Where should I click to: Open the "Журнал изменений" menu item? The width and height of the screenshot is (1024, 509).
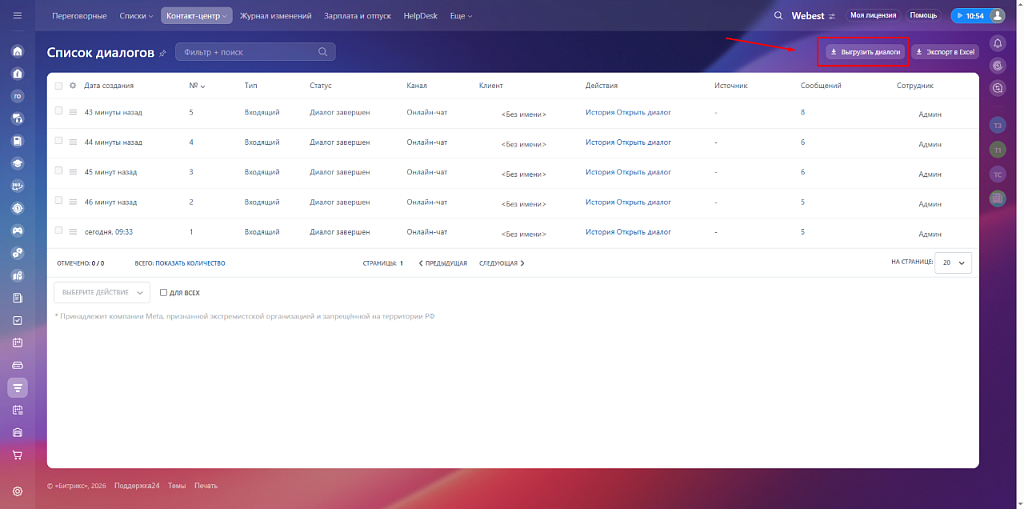coord(276,16)
